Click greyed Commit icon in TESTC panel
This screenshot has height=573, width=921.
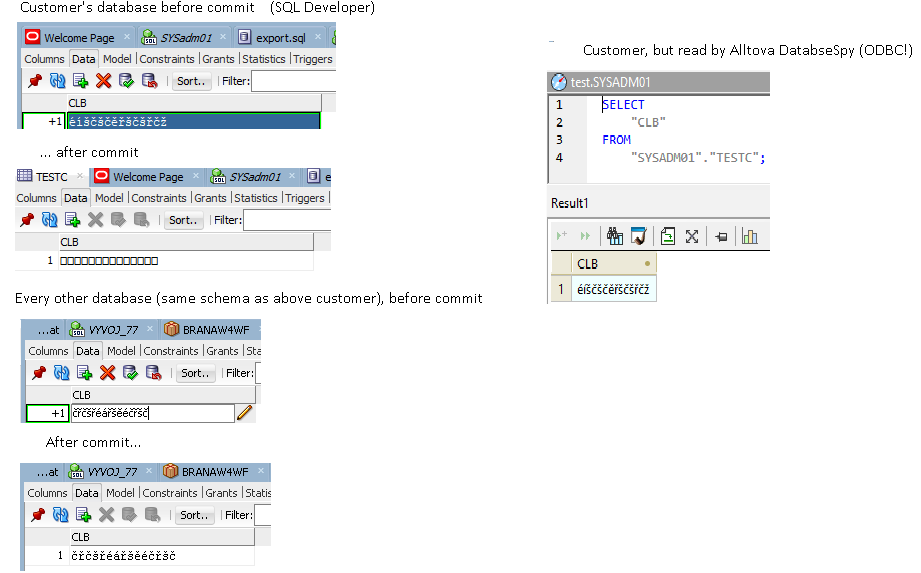pyautogui.click(x=118, y=220)
